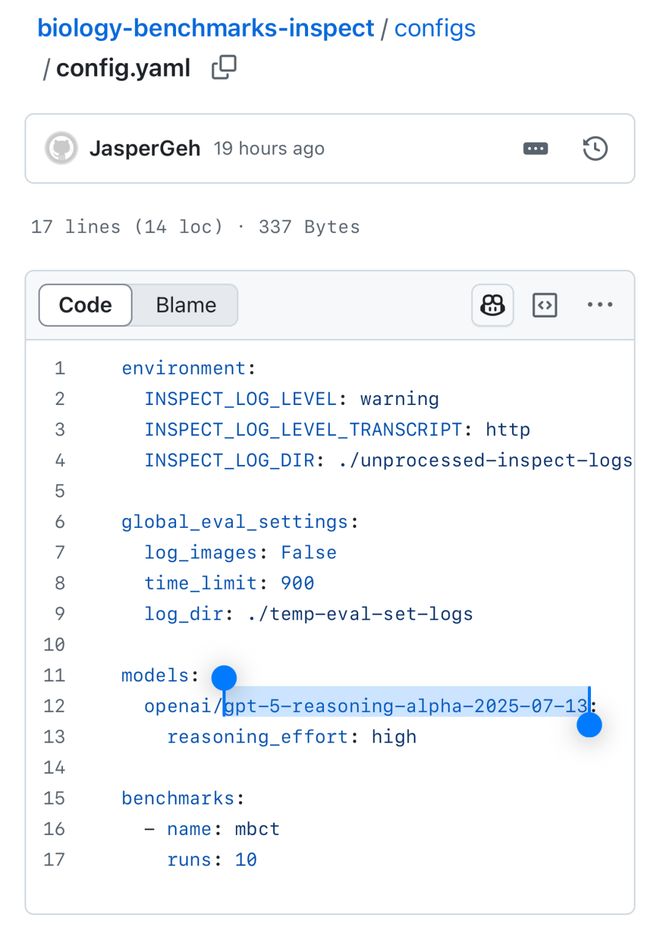This screenshot has width=660, height=939.
Task: Click JasperGeh's profile avatar
Action: (63, 148)
